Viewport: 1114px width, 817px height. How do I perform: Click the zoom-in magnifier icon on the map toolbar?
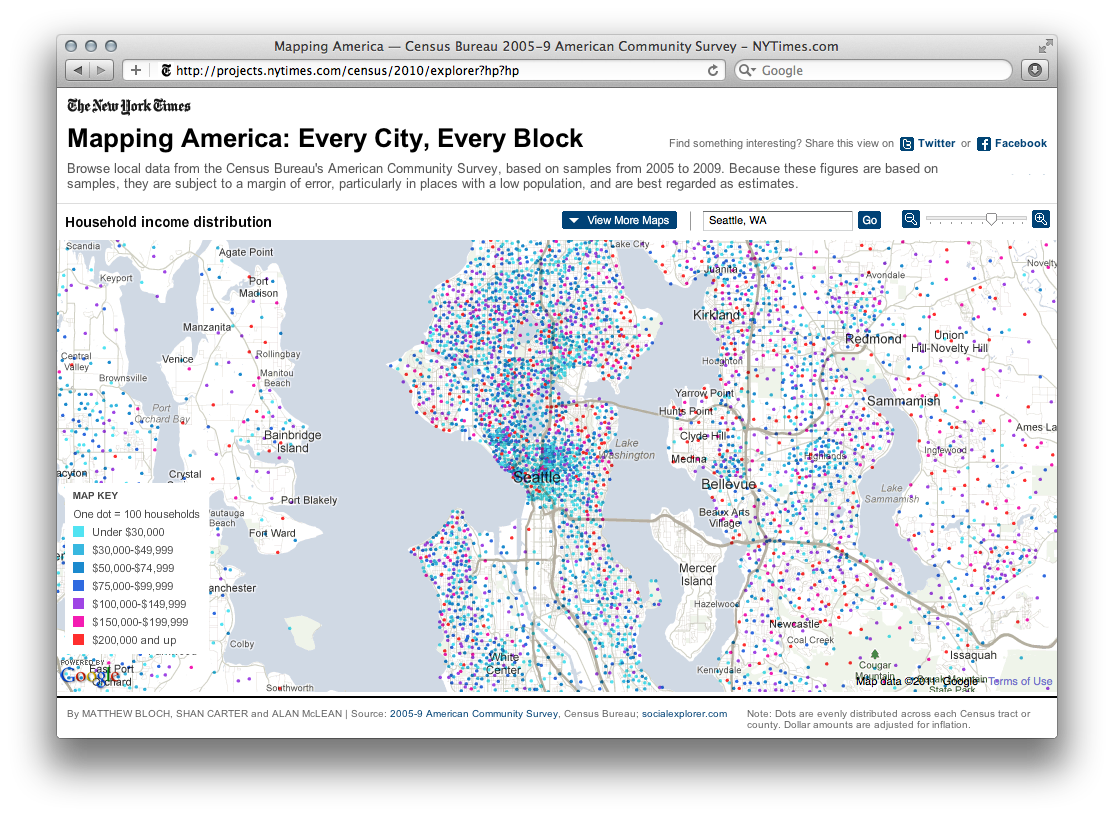tap(1040, 218)
